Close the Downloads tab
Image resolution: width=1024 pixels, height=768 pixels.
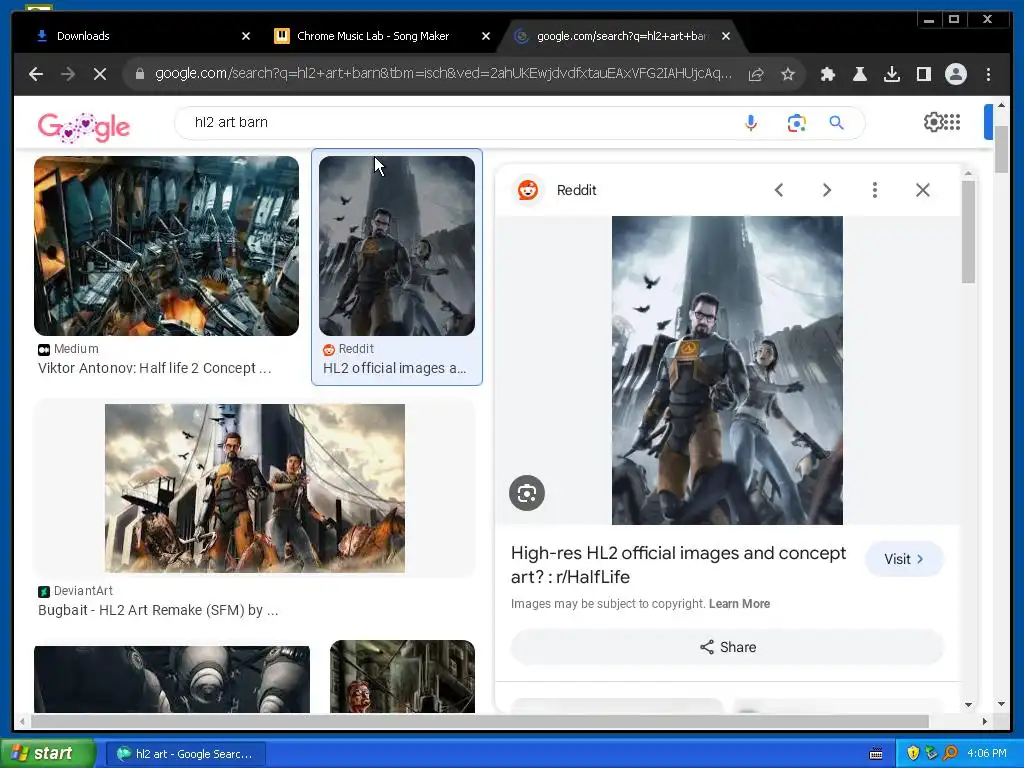tap(246, 36)
